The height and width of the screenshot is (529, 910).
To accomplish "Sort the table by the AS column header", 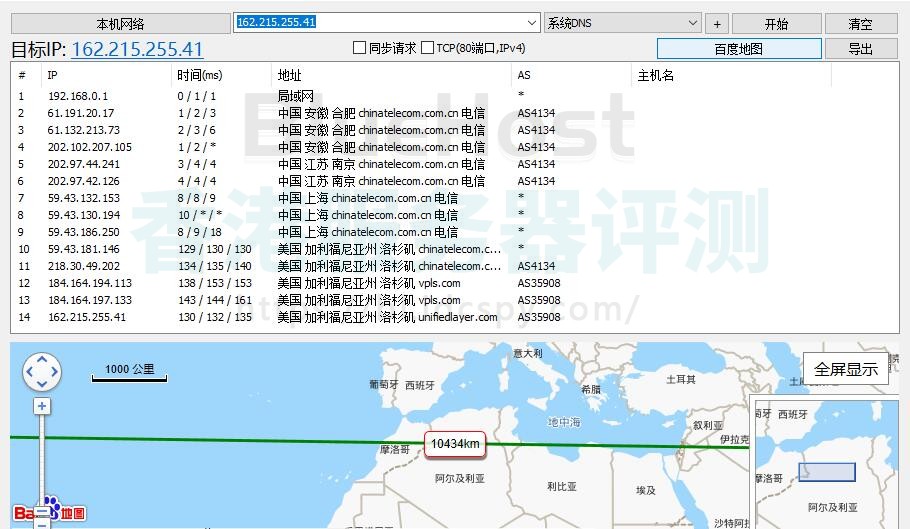I will pyautogui.click(x=524, y=75).
